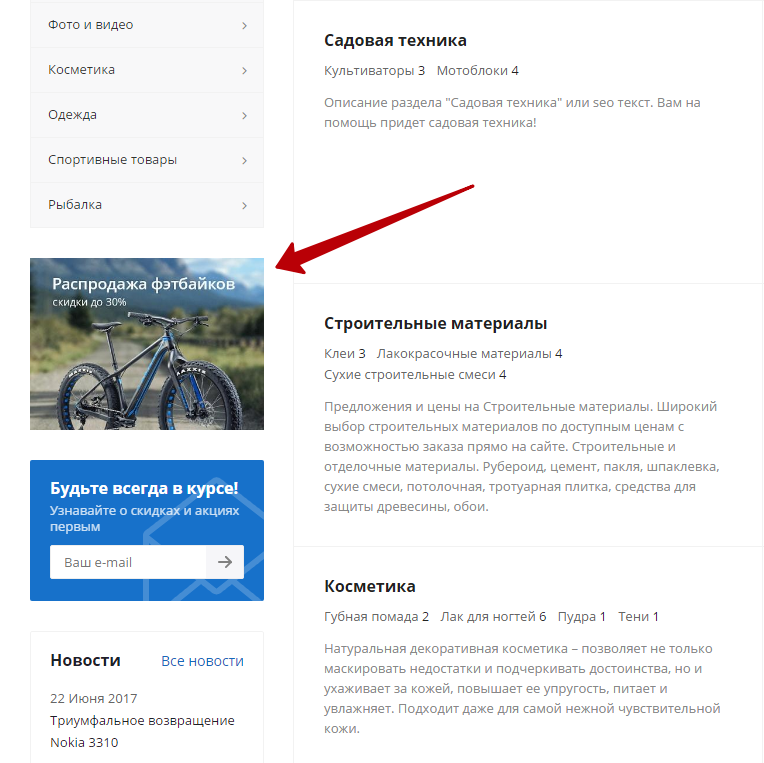Focus the Ваш e-mail input field
This screenshot has height=763, width=764.
[128, 562]
